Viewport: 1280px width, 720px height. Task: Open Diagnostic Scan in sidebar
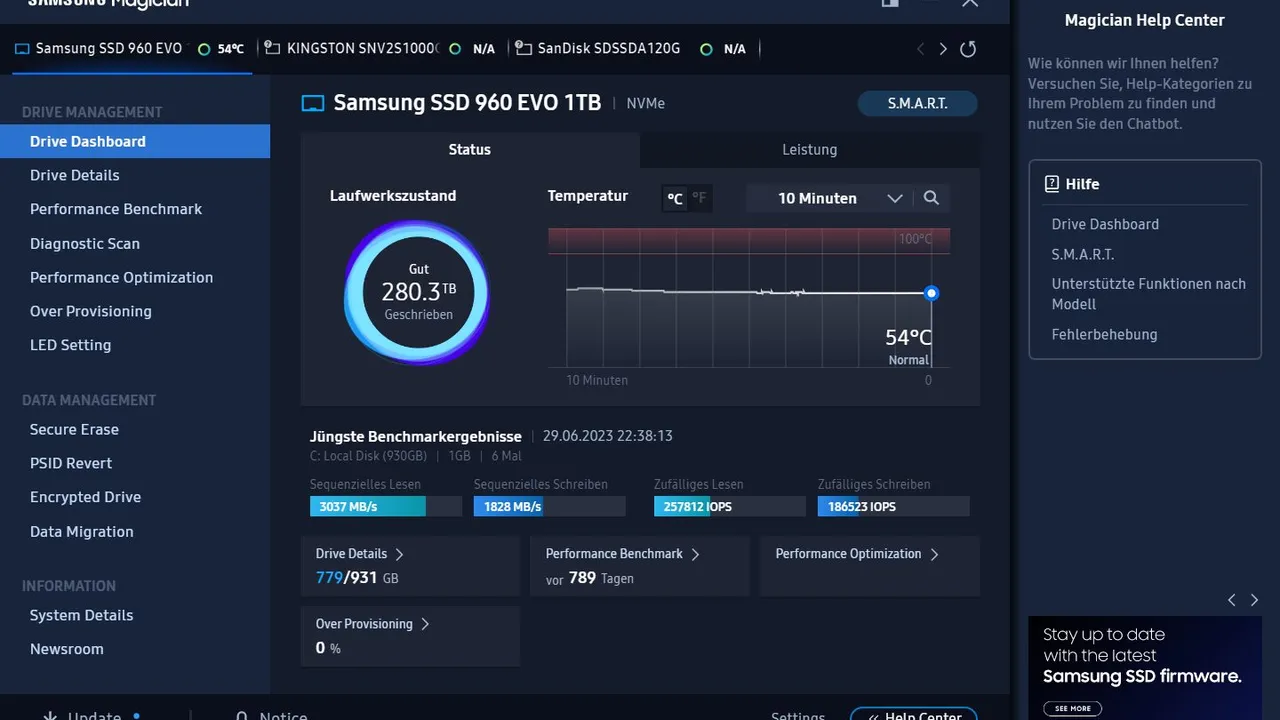[135, 243]
